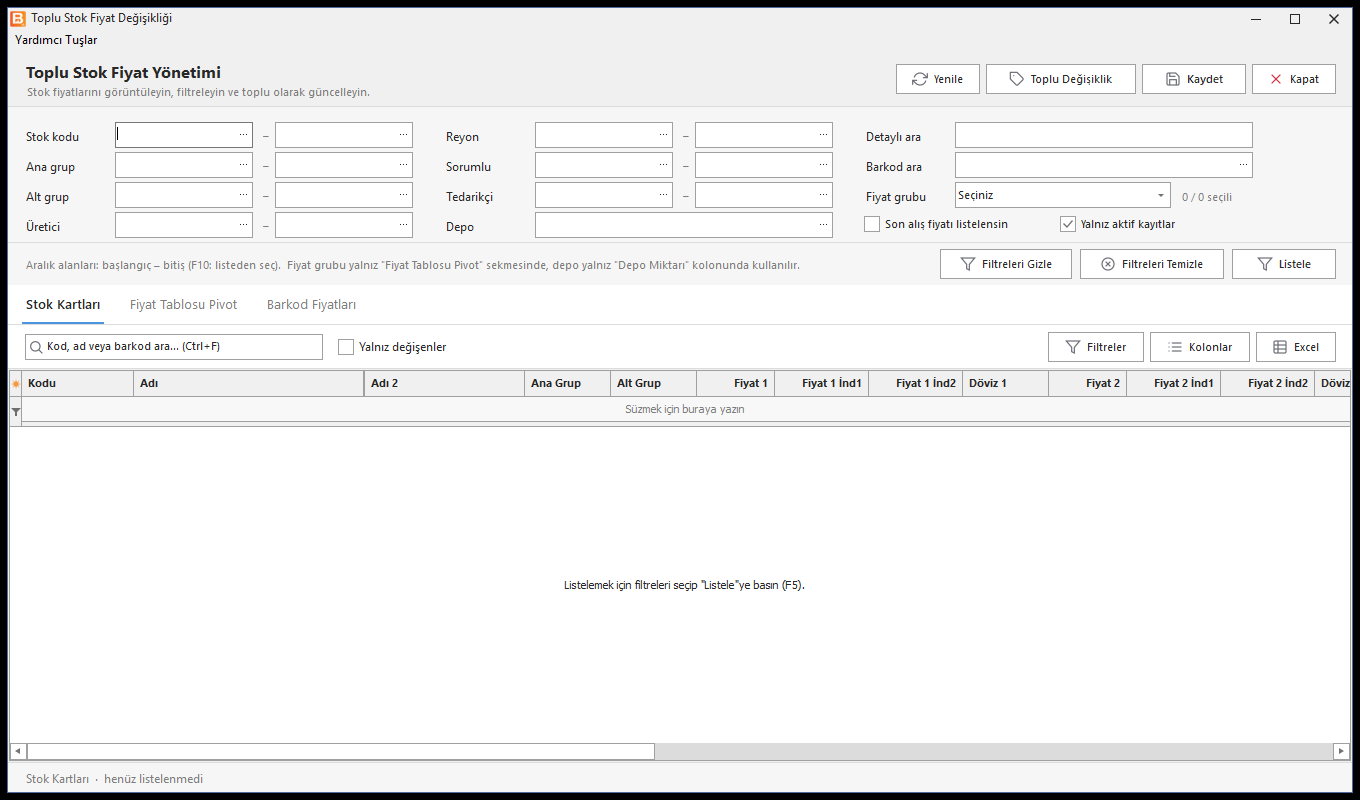This screenshot has width=1360, height=800.
Task: Click the list icon on Kolonlar
Action: click(1174, 347)
